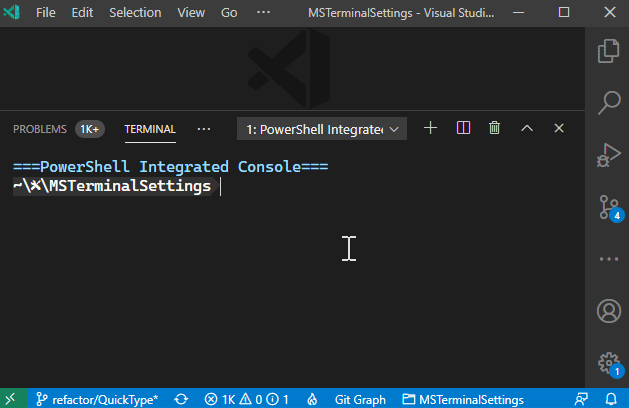Image resolution: width=629 pixels, height=408 pixels.
Task: Open the Accounts menu
Action: pyautogui.click(x=609, y=311)
